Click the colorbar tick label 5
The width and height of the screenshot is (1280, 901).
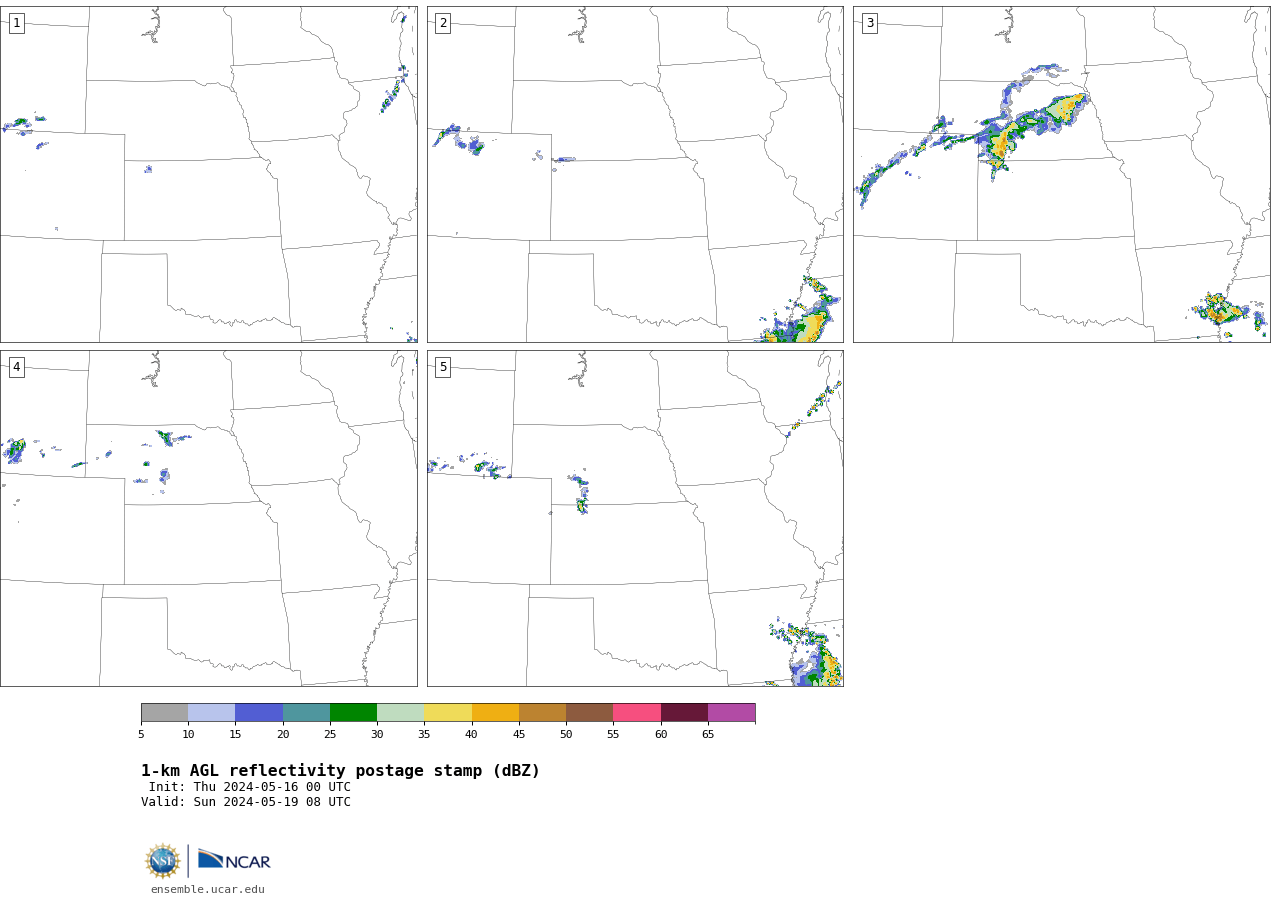click(141, 735)
